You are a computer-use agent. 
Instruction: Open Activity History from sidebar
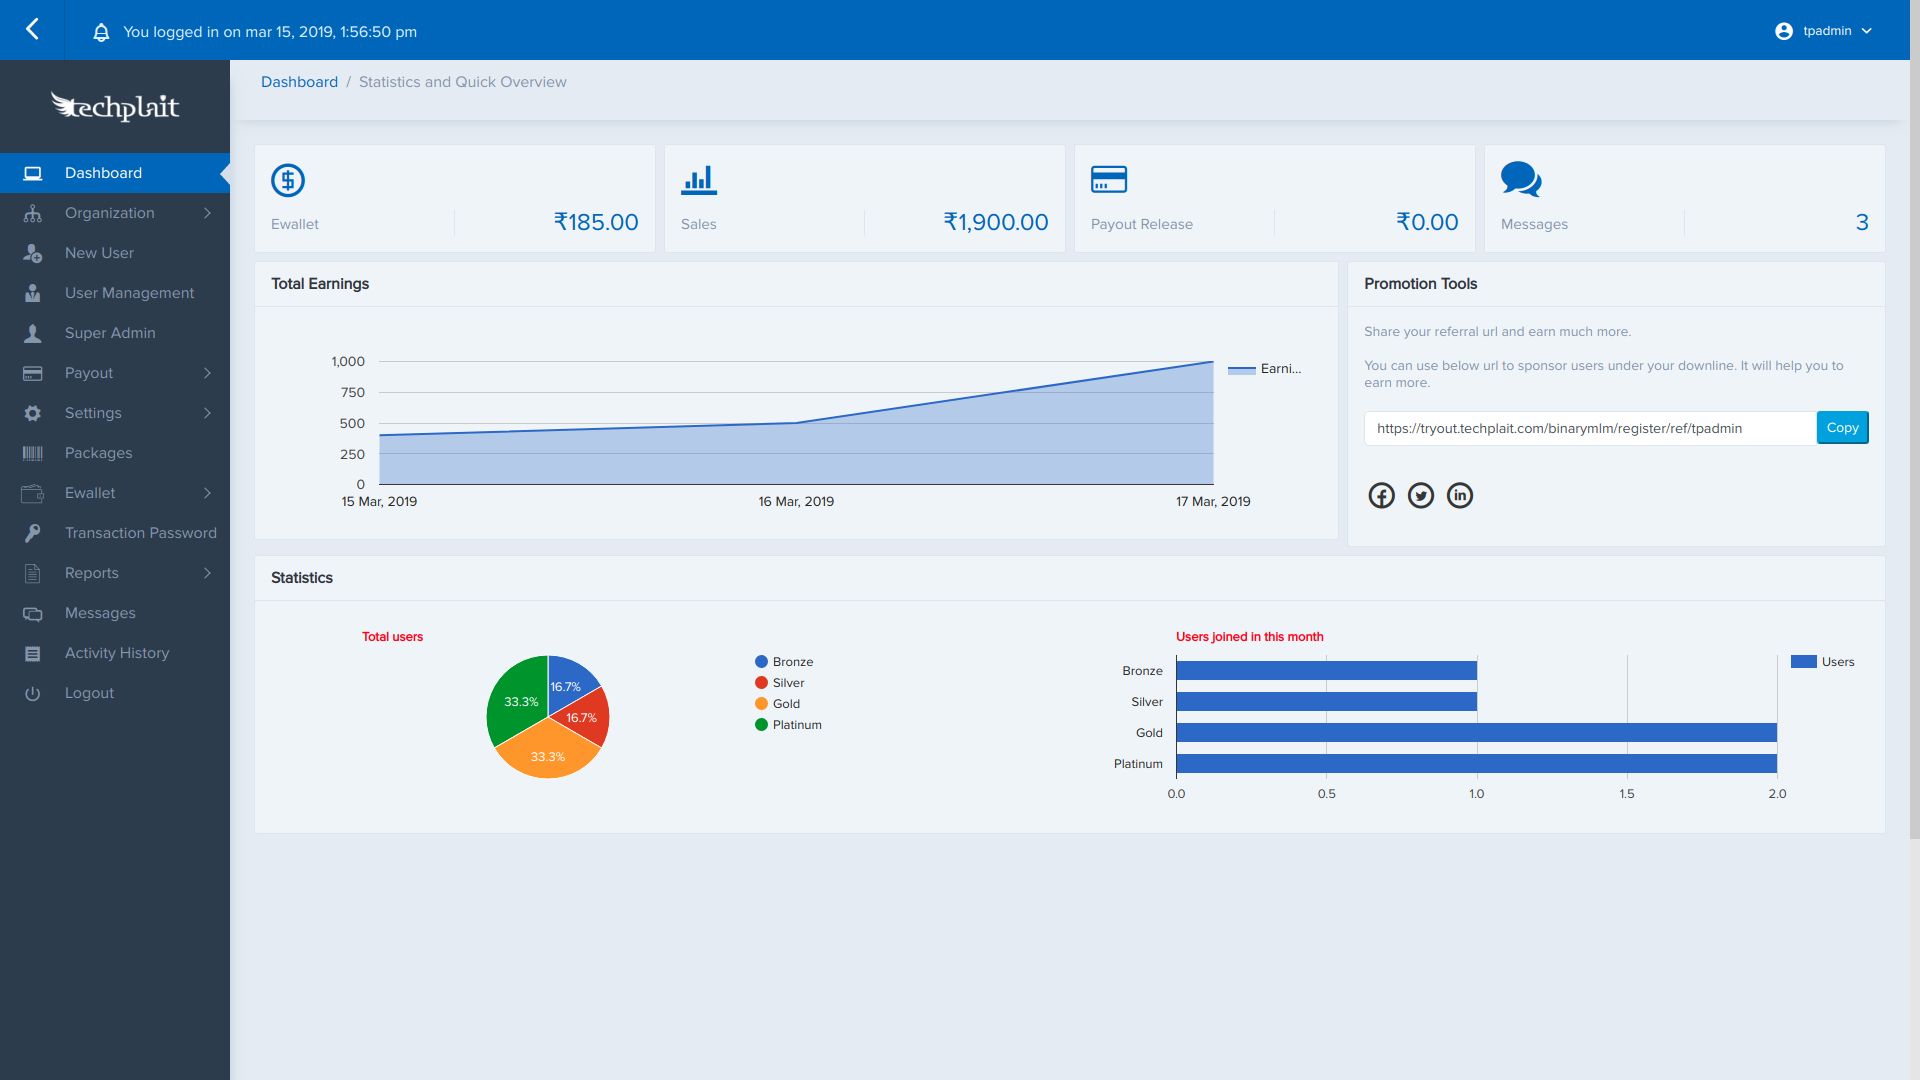116,653
